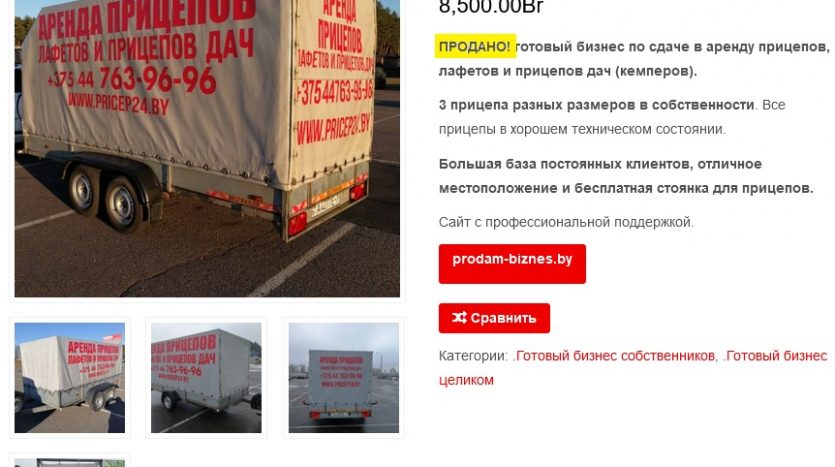This screenshot has width=835, height=467.
Task: Open Готовый бизнес собственников category link
Action: coord(613,356)
